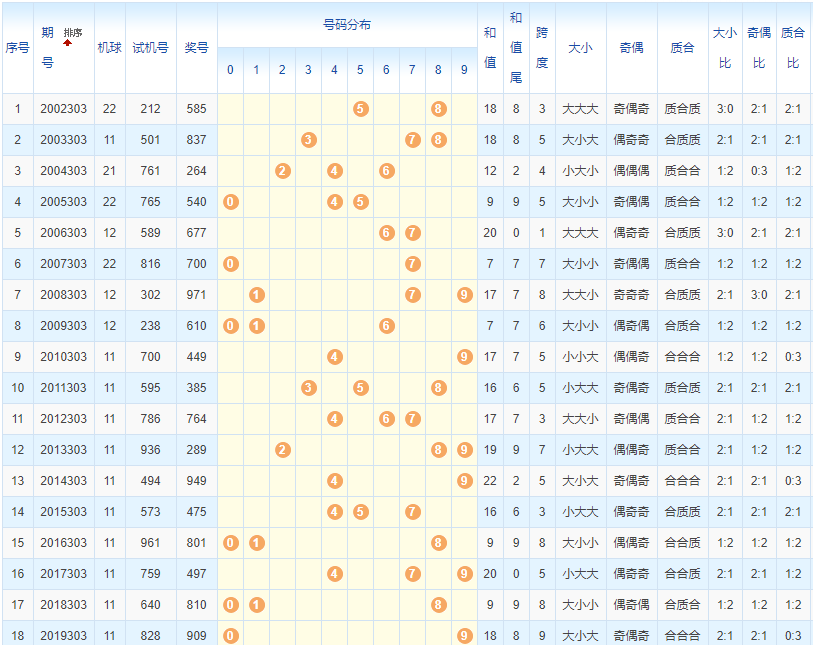The height and width of the screenshot is (645, 813).
Task: Click orange ball 0 in issue 2019303 row
Action: click(x=231, y=636)
